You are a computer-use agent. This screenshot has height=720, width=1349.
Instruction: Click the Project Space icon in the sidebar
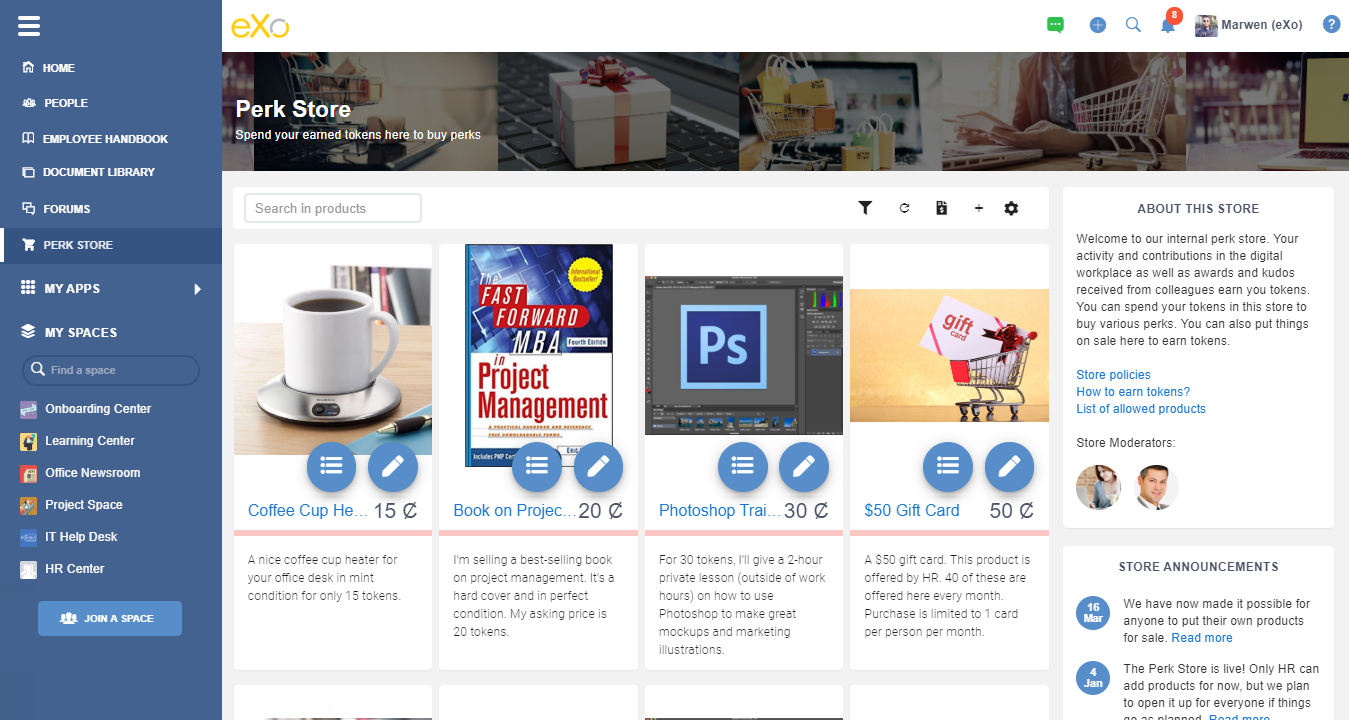(28, 505)
